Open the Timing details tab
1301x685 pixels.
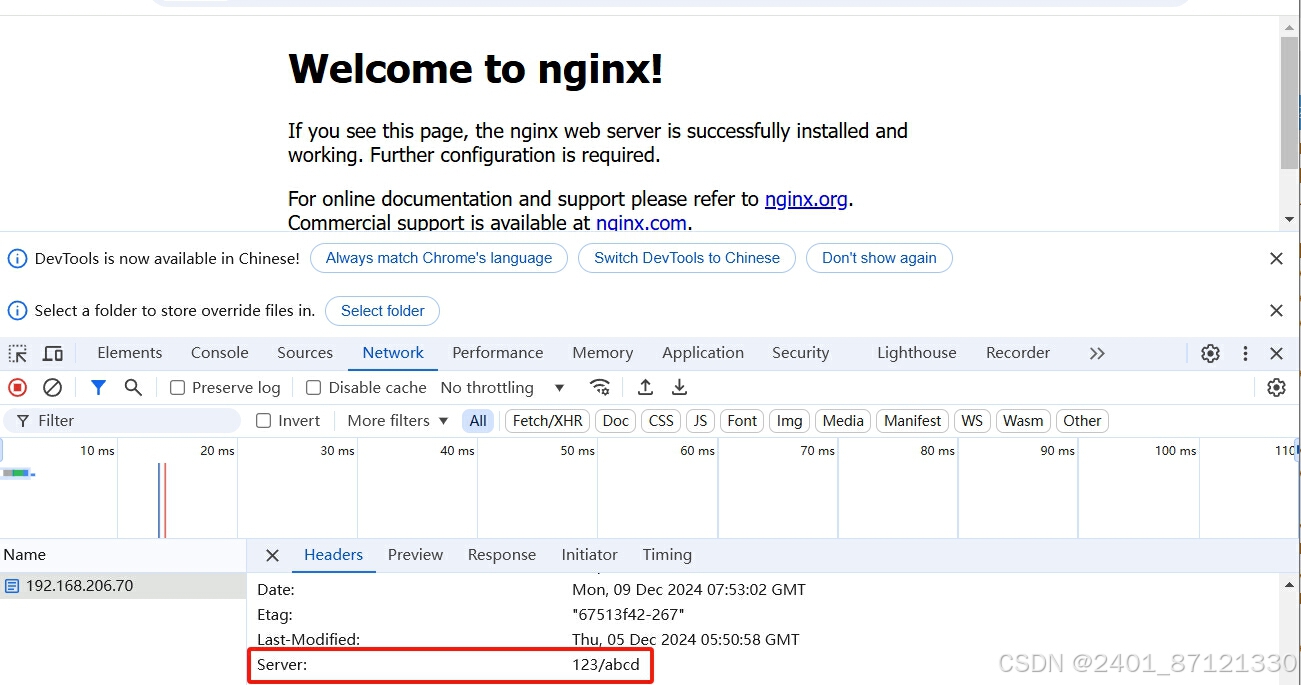667,555
